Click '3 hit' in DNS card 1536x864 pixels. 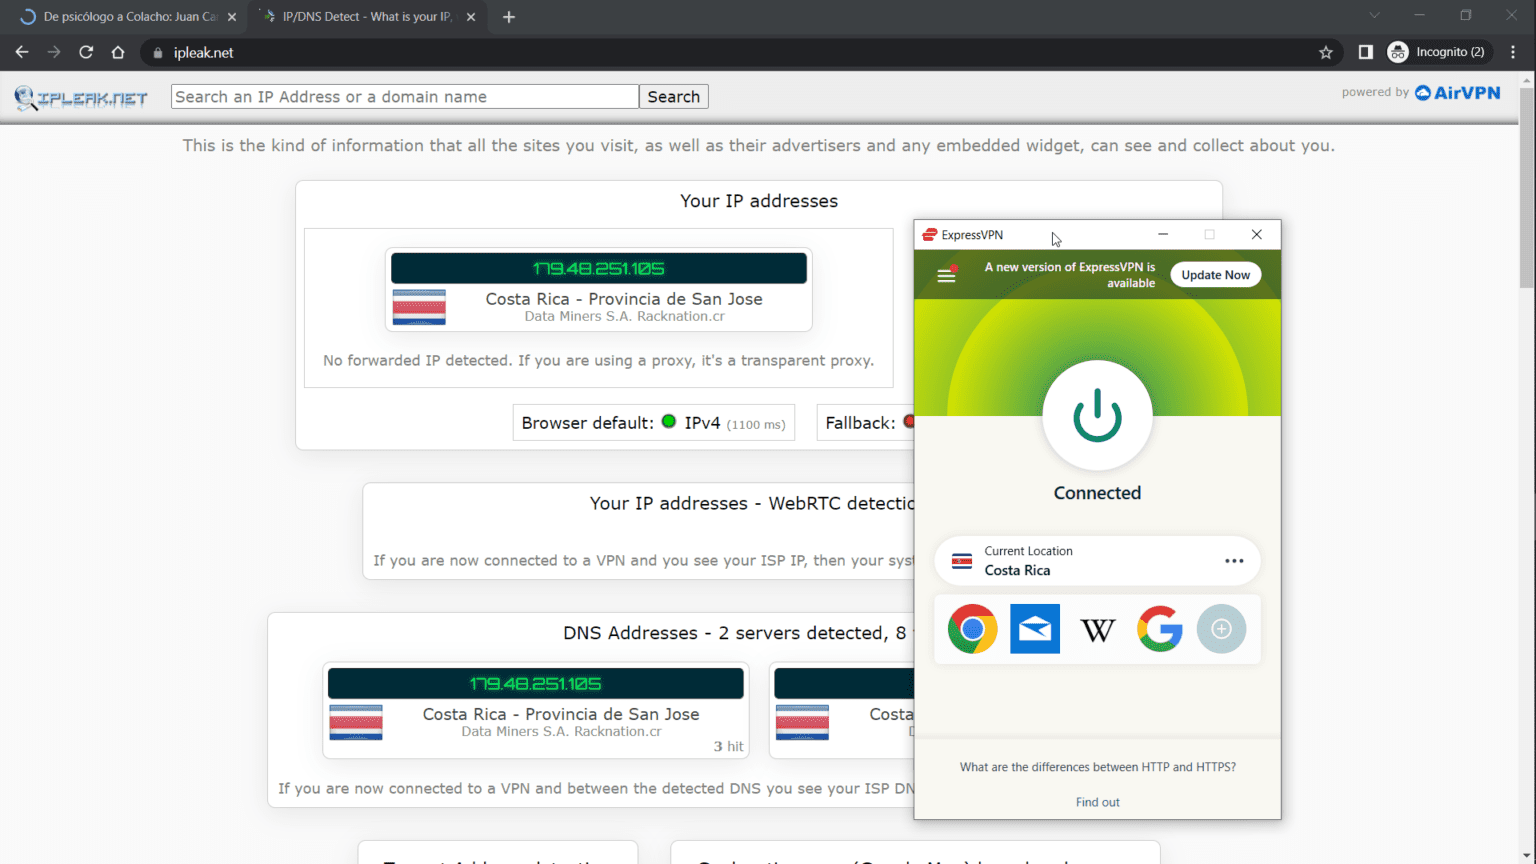pos(728,746)
